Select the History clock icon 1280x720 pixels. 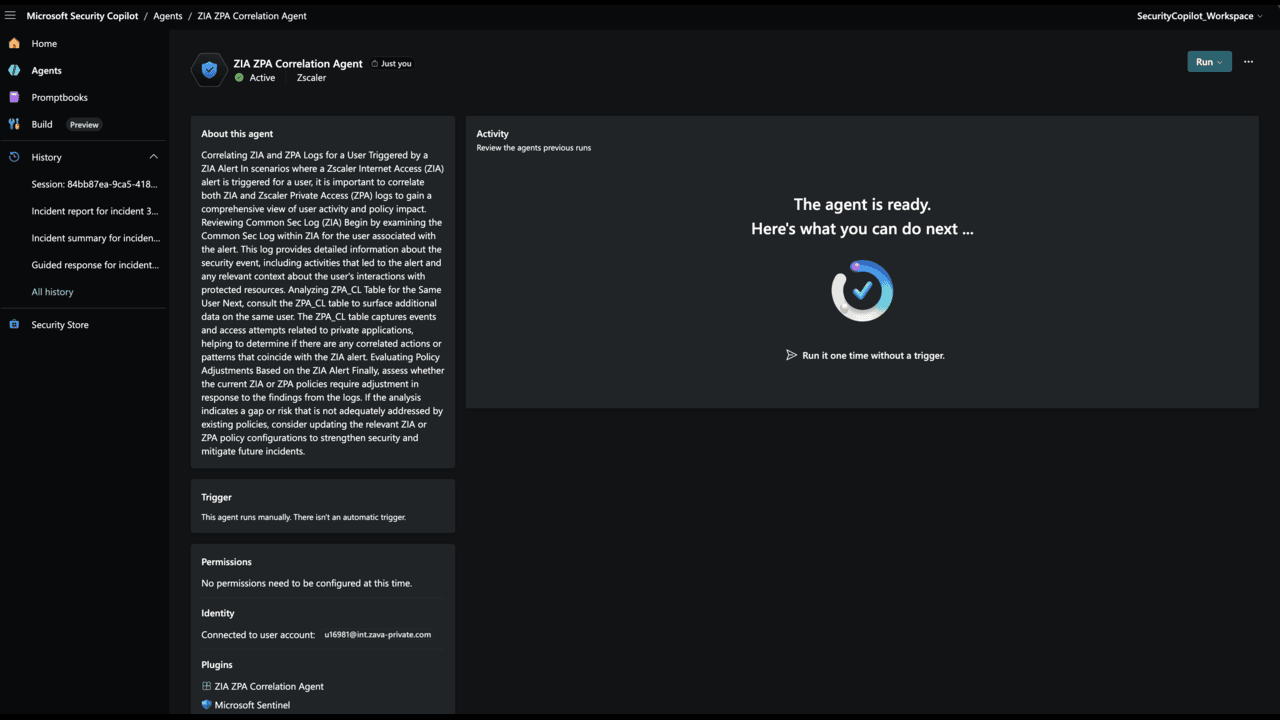click(x=14, y=157)
